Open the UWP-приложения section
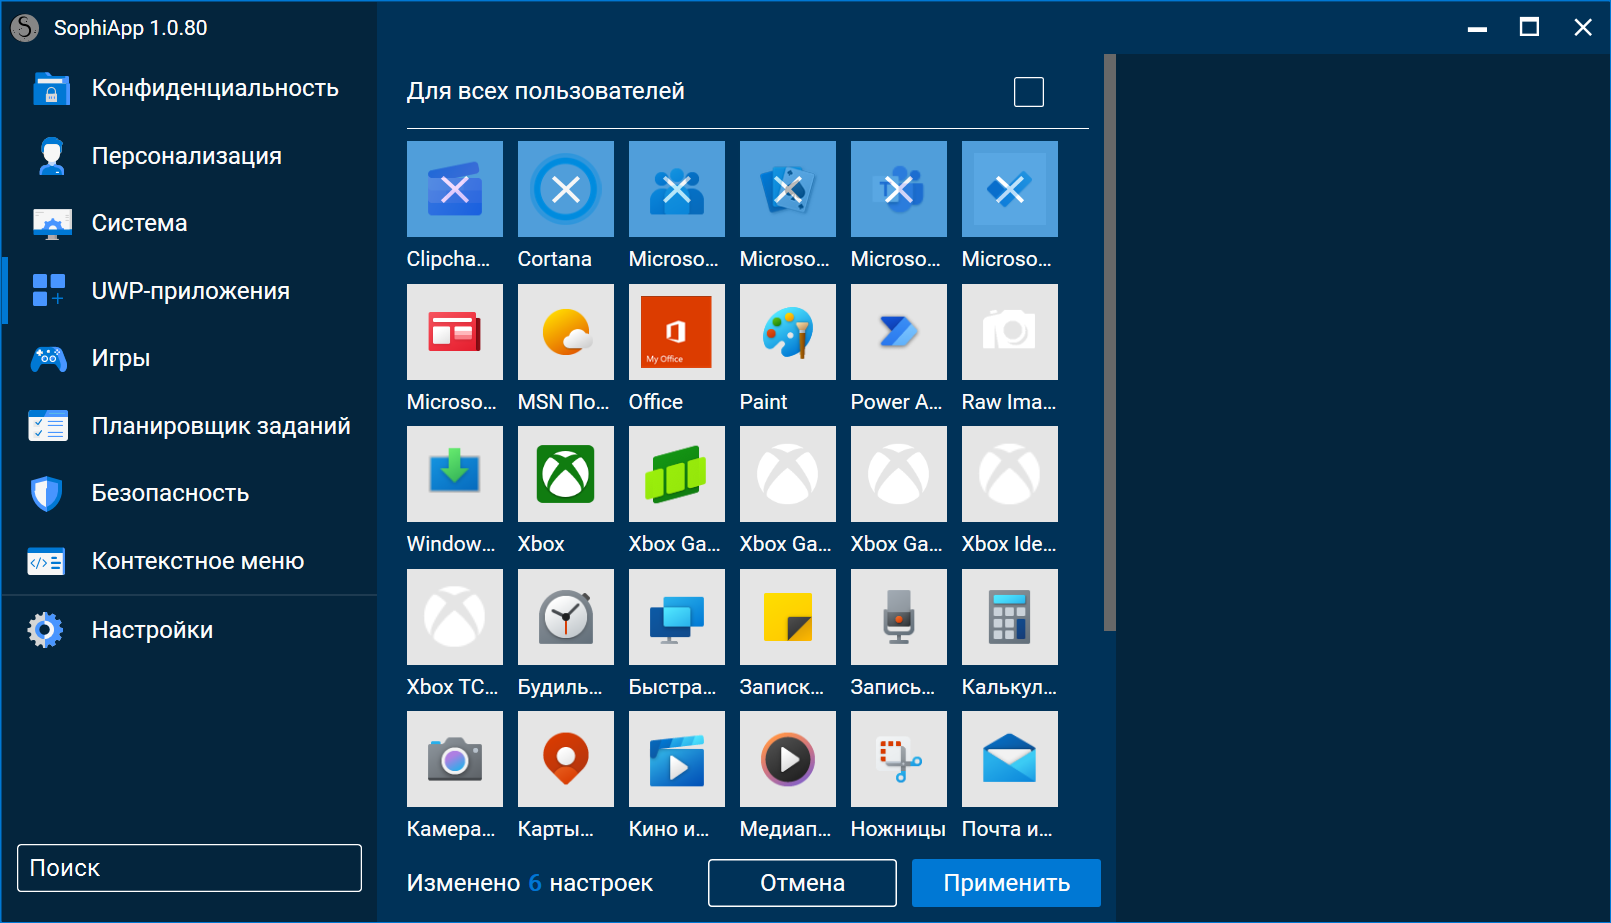 coord(190,291)
